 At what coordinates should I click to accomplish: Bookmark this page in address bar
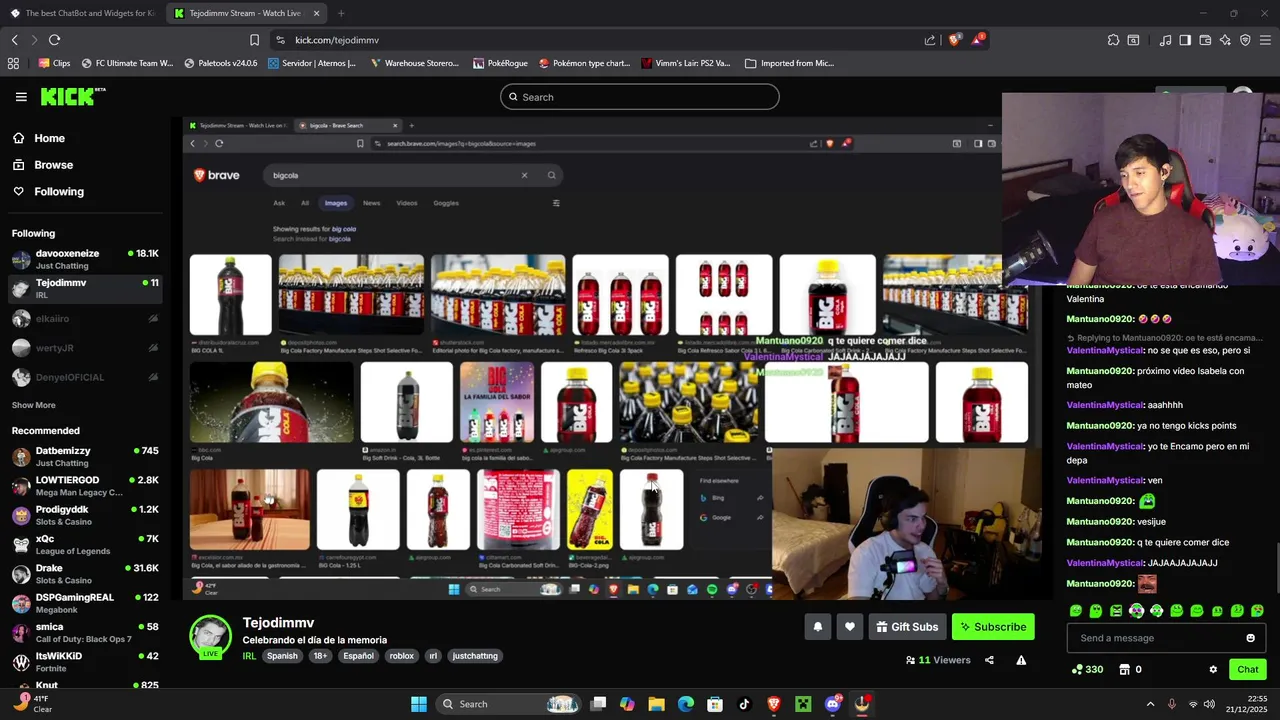[x=254, y=40]
